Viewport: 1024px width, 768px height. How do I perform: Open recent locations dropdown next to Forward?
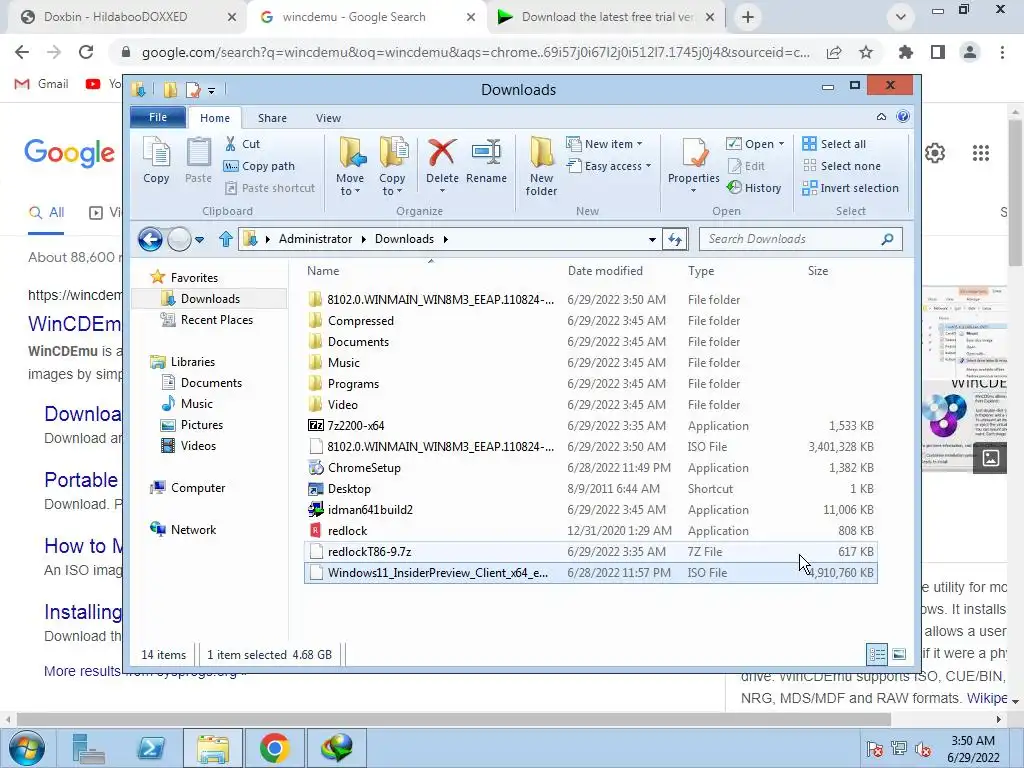click(x=200, y=240)
